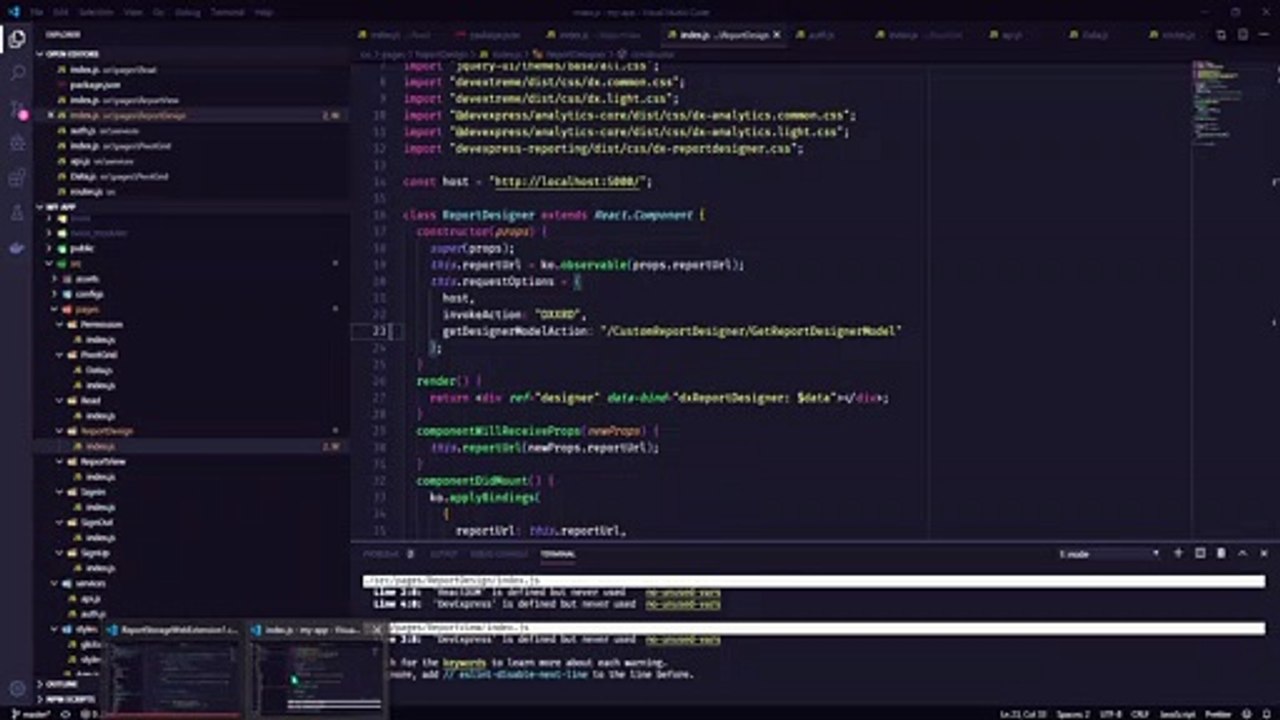This screenshot has width=1280, height=720.
Task: Open Source Control view with pink badge
Action: click(16, 108)
